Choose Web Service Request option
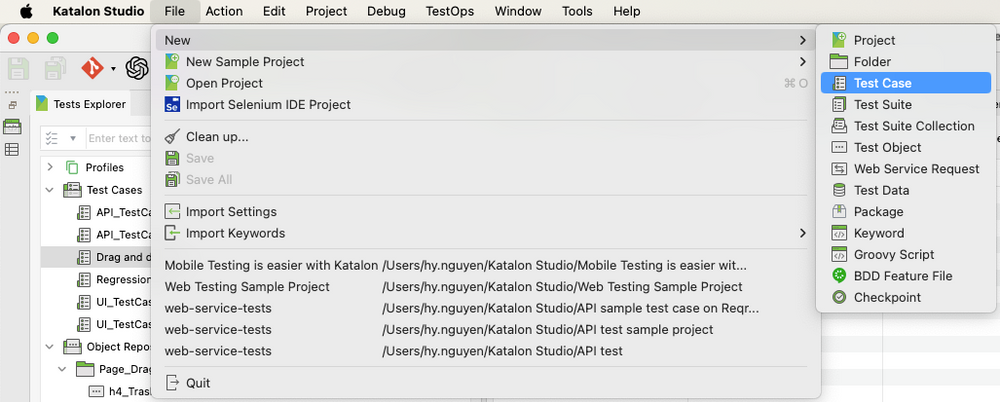1000x402 pixels. tap(906, 168)
